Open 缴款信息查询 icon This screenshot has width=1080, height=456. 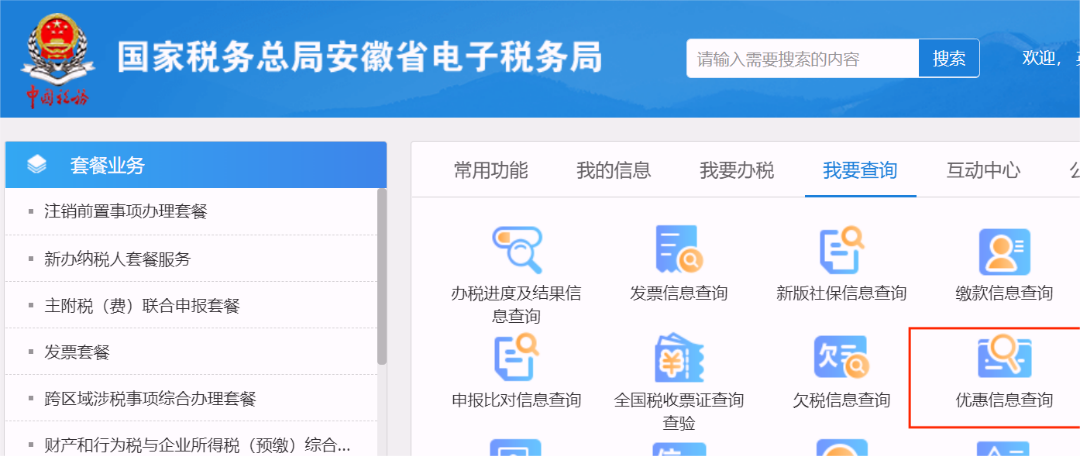(1004, 251)
